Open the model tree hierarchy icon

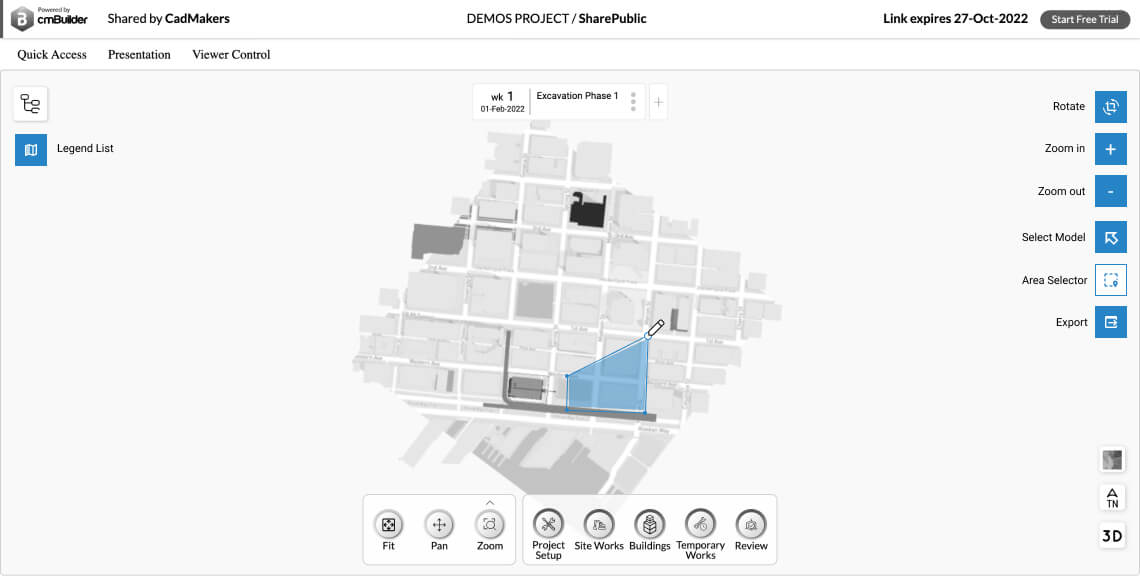point(31,104)
